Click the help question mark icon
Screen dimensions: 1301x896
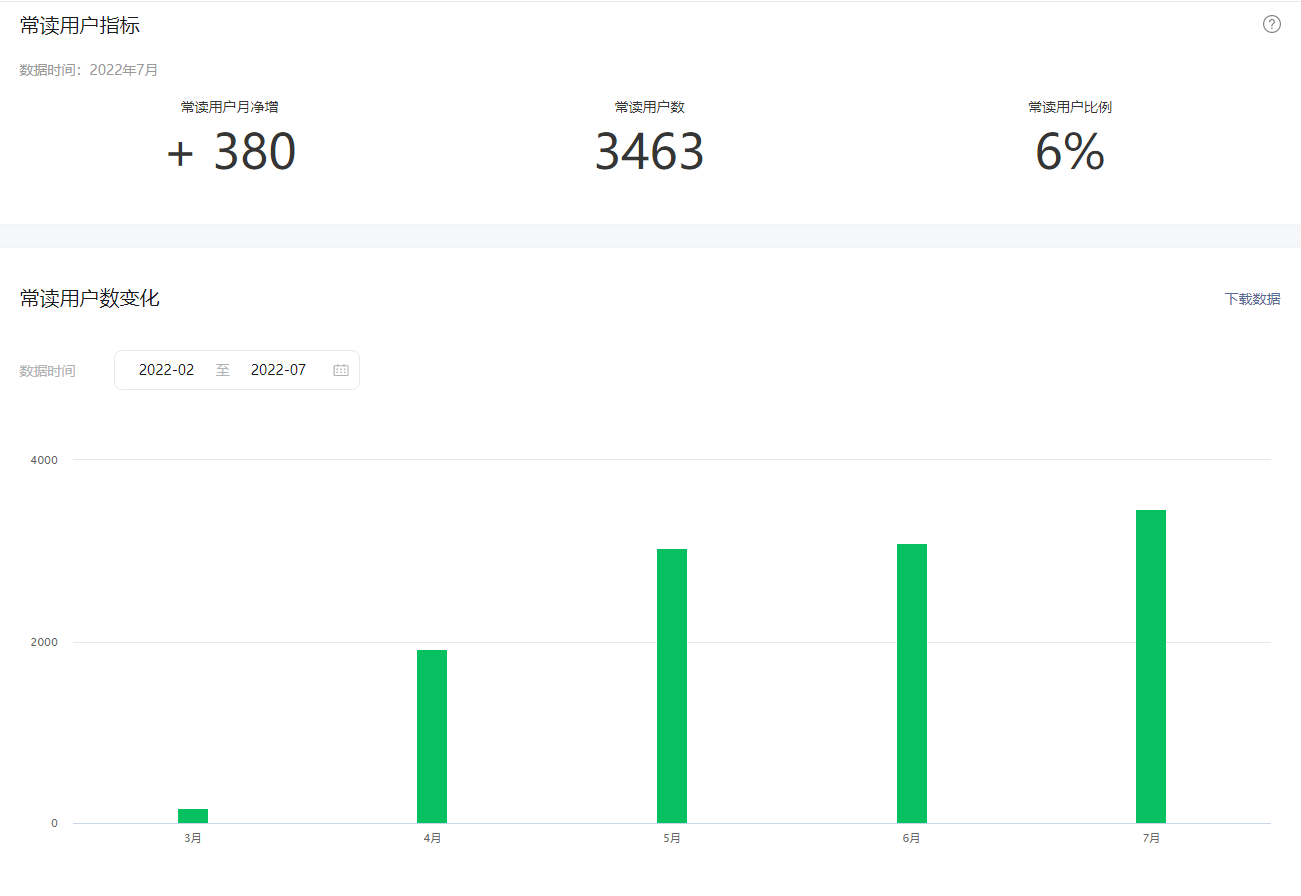coord(1271,25)
